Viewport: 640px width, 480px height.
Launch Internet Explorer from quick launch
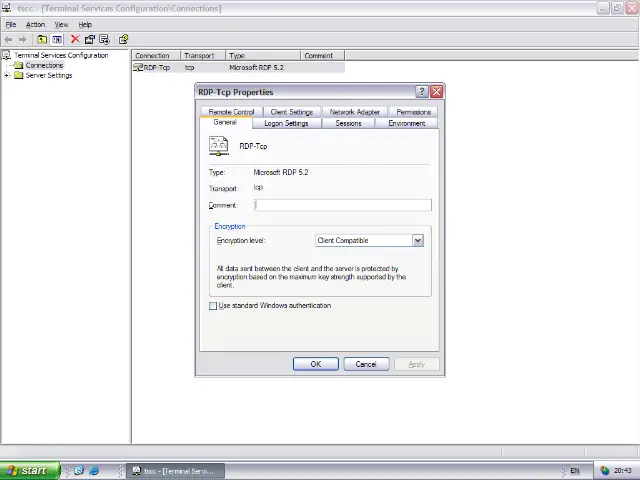94,470
